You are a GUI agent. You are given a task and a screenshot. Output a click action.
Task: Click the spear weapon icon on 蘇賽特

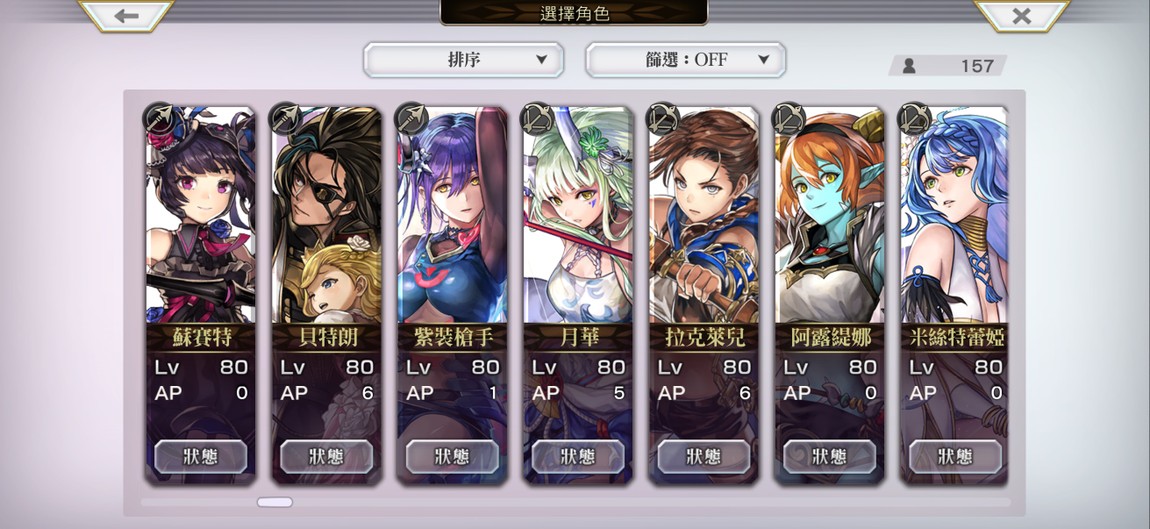pyautogui.click(x=159, y=118)
